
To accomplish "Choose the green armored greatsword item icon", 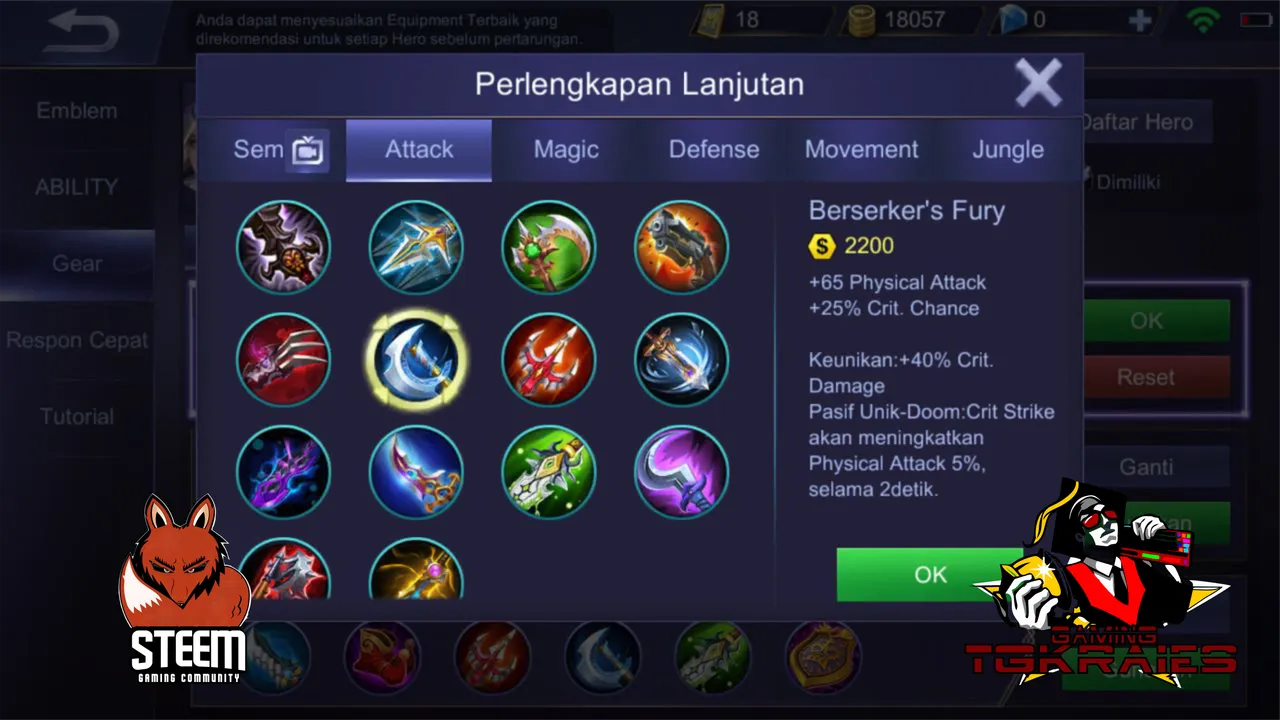I will click(549, 472).
